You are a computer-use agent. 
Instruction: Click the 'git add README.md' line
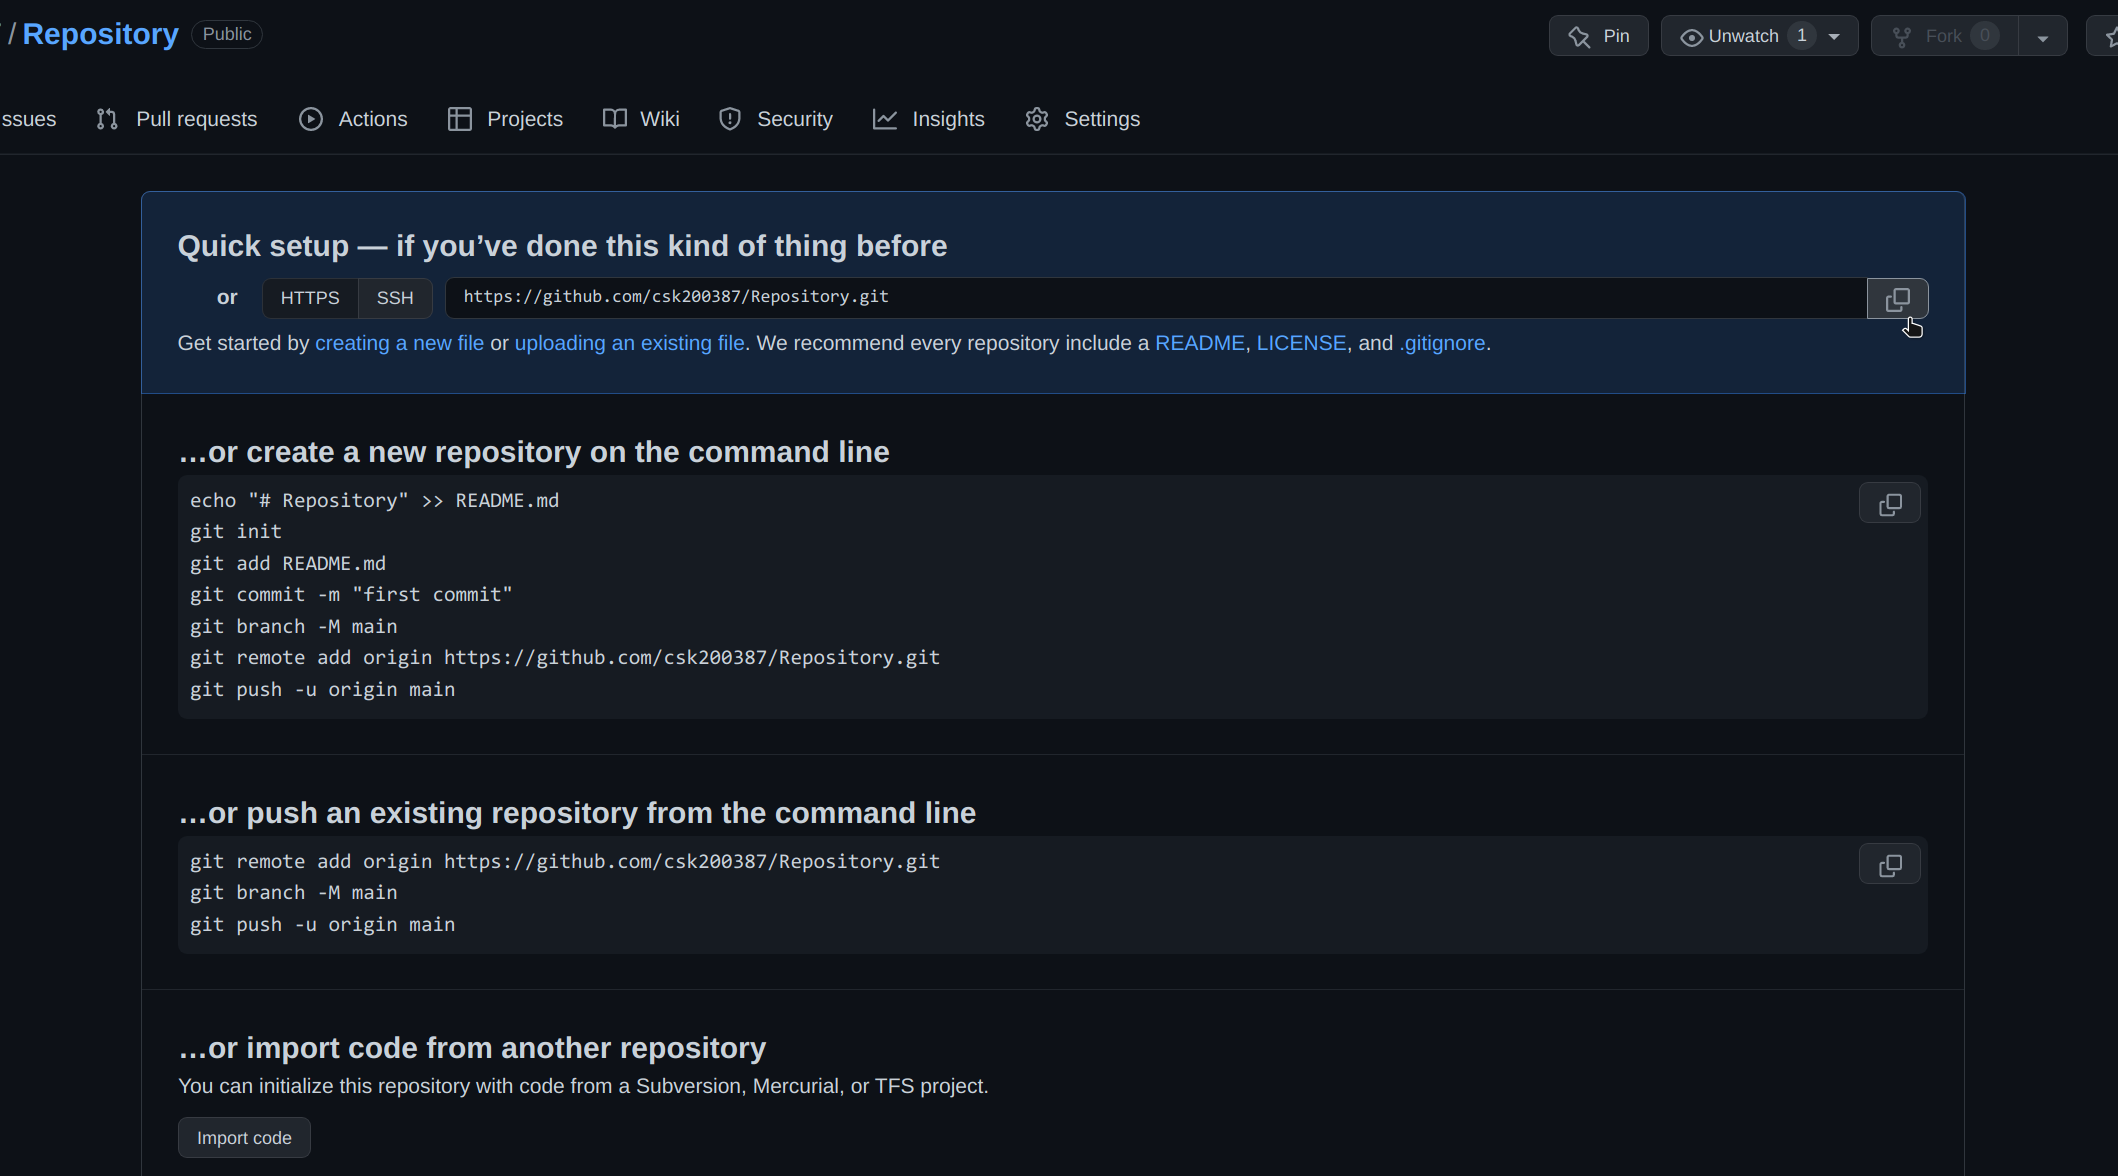(288, 564)
